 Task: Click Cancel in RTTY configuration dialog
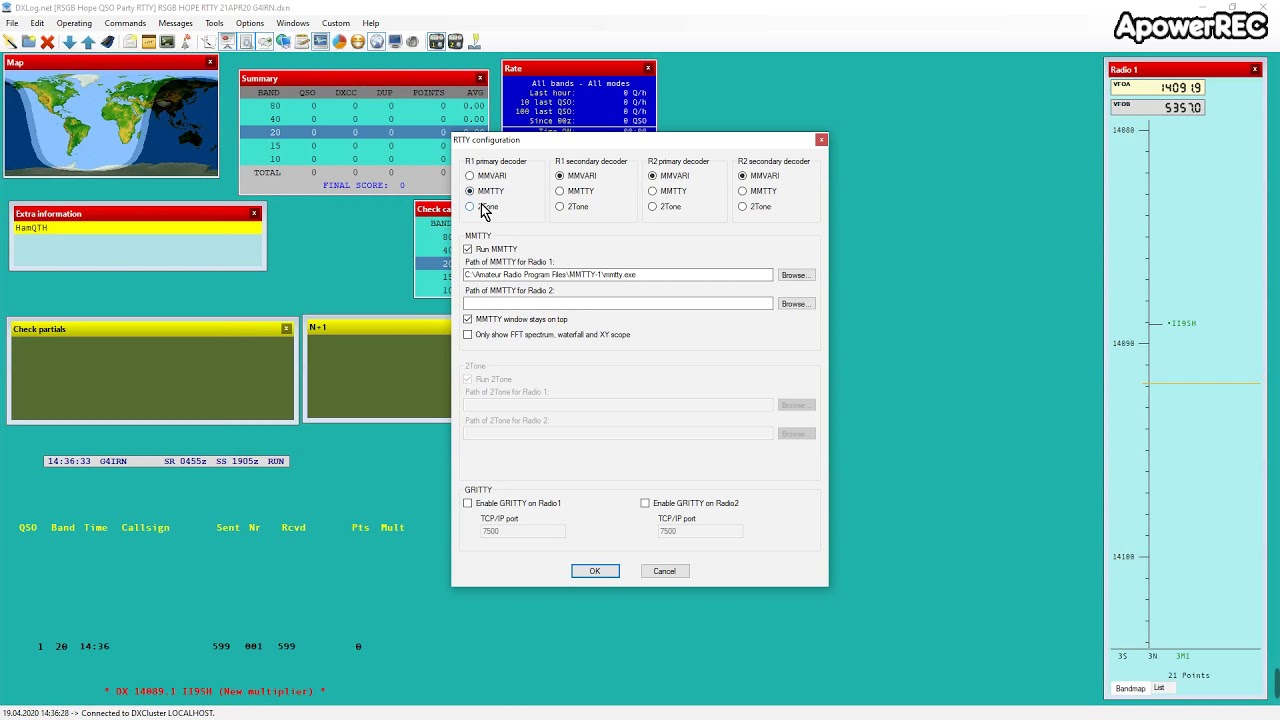coord(664,571)
